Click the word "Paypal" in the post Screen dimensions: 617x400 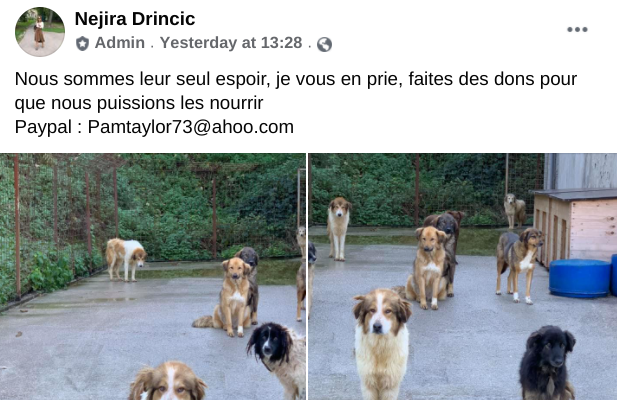(43, 127)
